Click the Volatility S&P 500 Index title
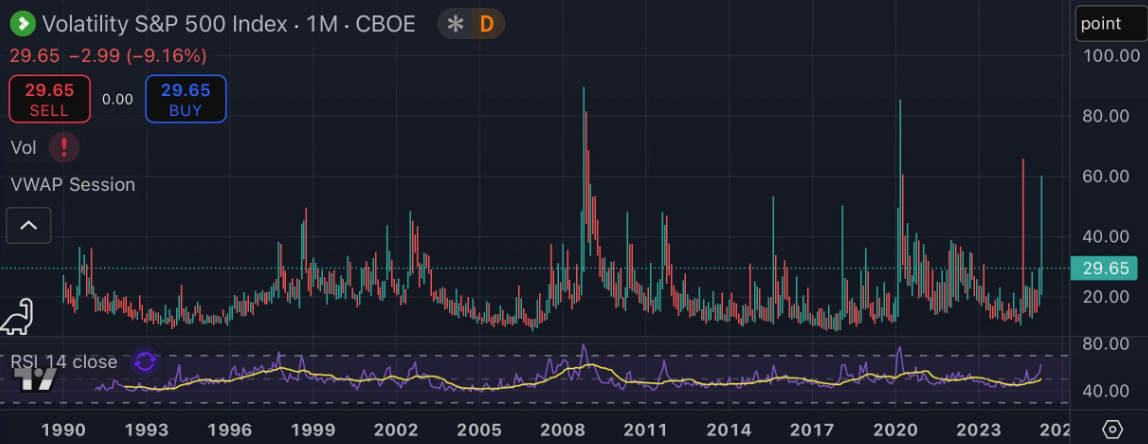1148x444 pixels. pos(165,24)
